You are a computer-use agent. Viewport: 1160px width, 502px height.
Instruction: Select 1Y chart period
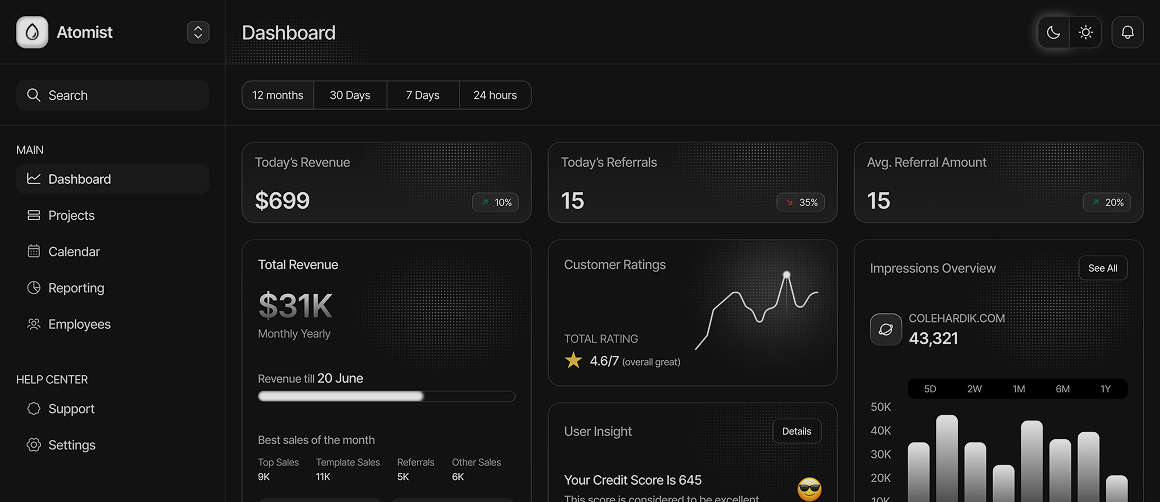pos(1105,389)
